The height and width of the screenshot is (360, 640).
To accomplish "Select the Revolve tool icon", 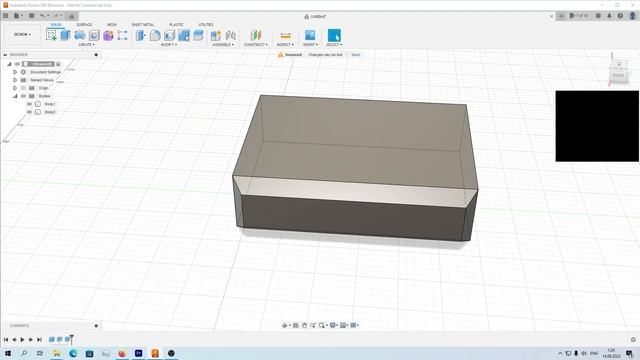I will 80,35.
